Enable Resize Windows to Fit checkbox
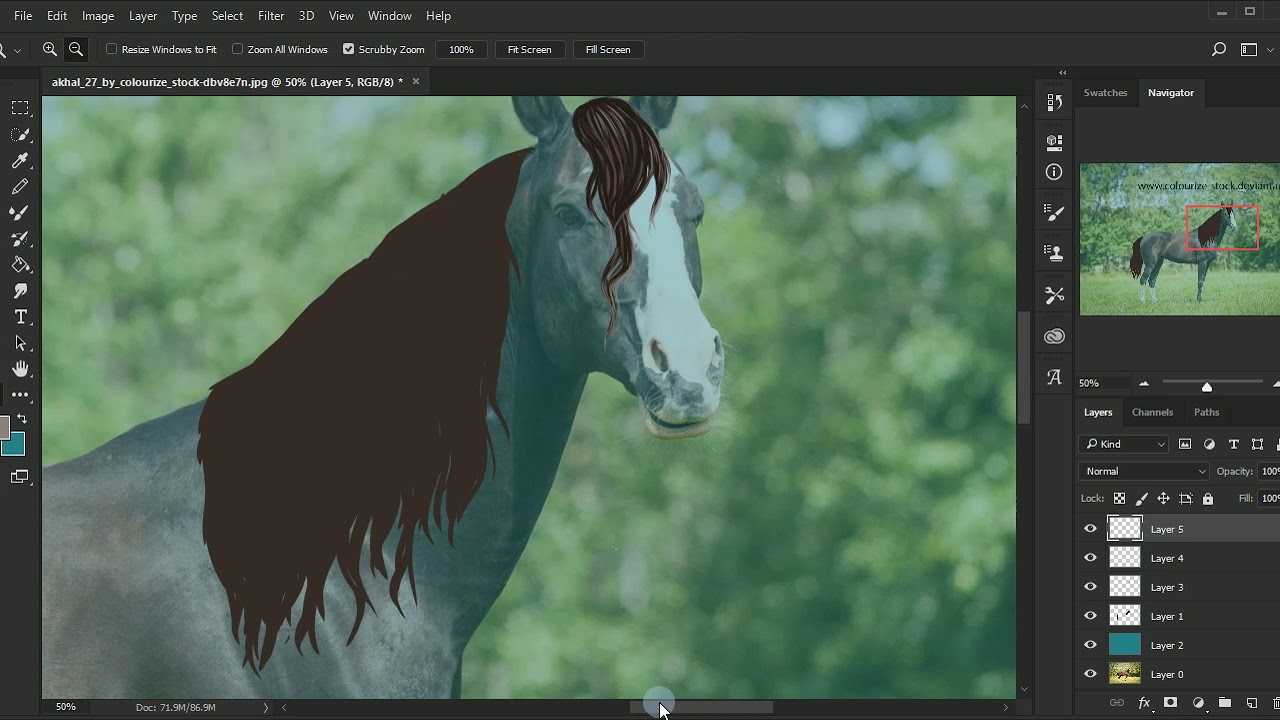 (x=112, y=49)
